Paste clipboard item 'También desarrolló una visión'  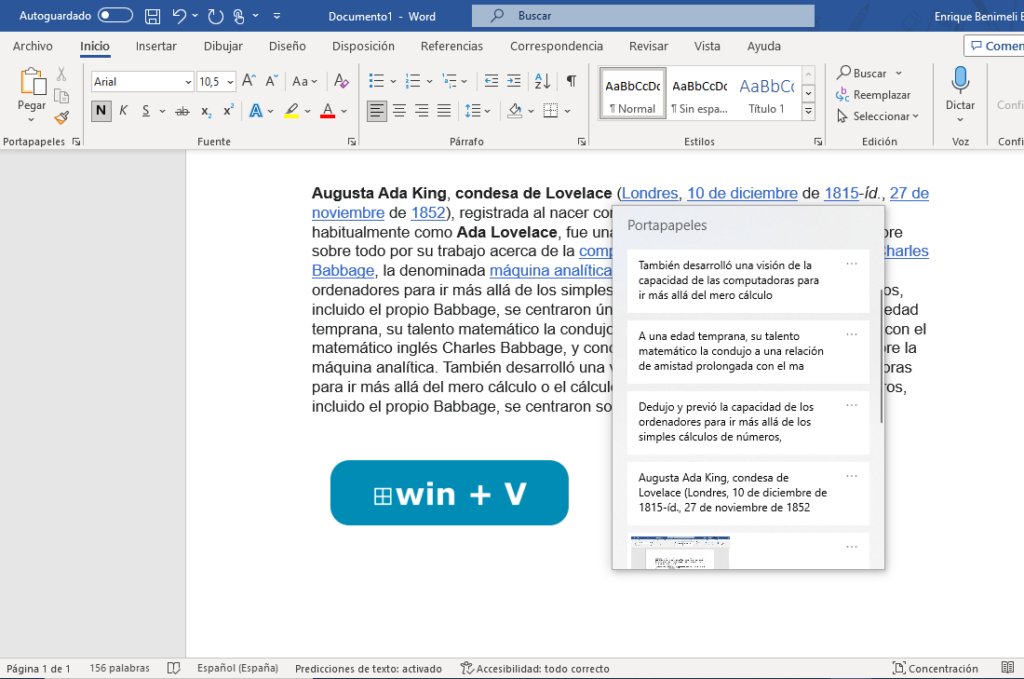(x=748, y=280)
